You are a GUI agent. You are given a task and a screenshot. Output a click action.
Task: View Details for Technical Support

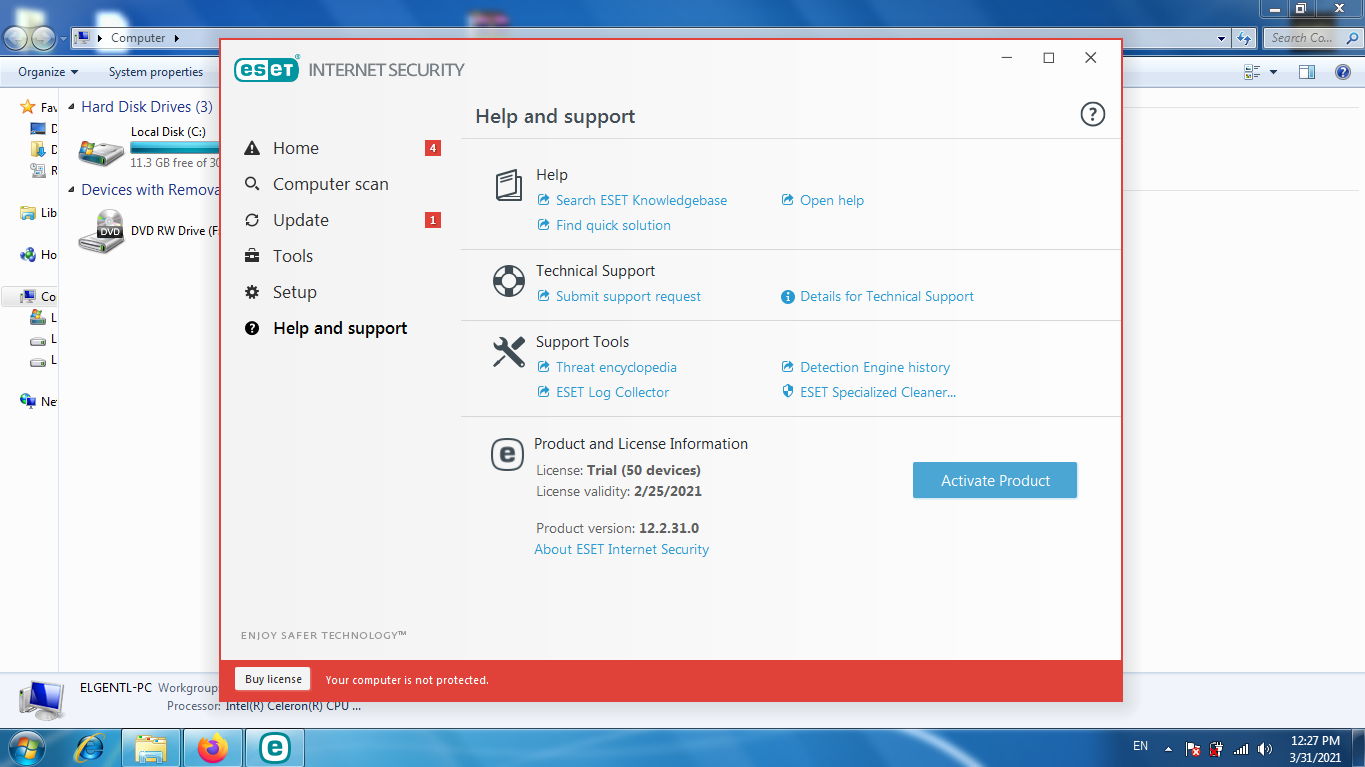point(887,296)
